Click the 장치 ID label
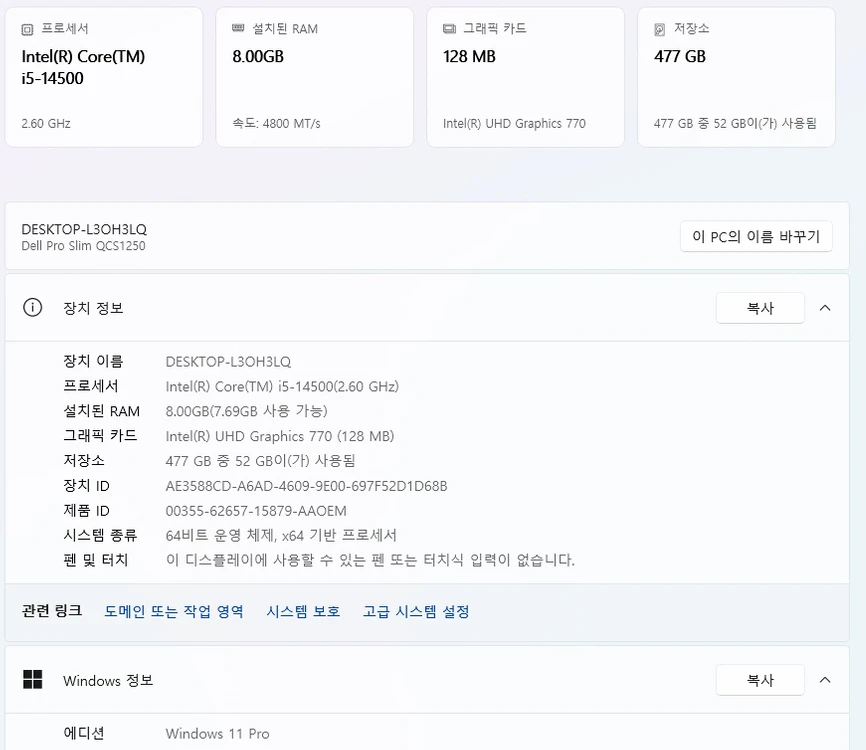The image size is (866, 750). coord(87,486)
